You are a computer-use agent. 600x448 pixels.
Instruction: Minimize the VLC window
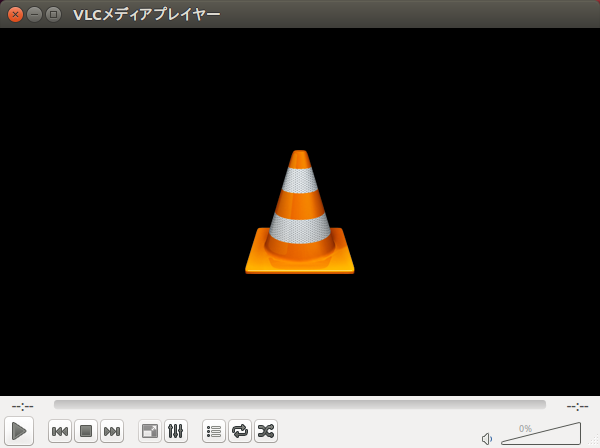coord(34,15)
